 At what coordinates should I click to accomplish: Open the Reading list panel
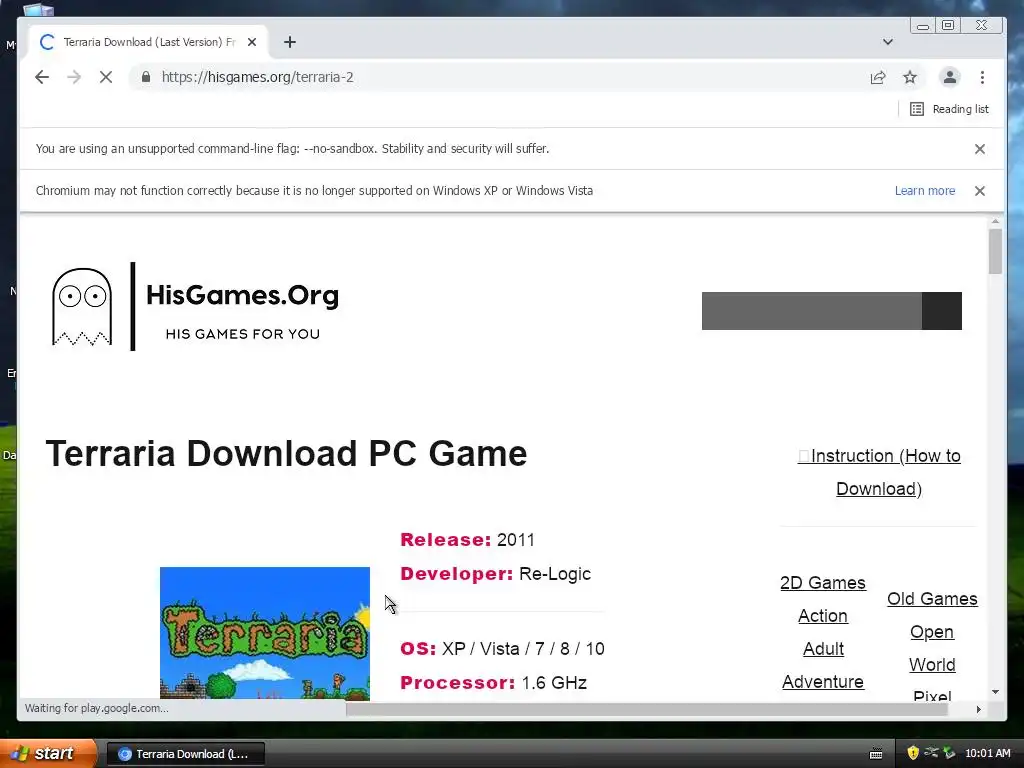[950, 109]
